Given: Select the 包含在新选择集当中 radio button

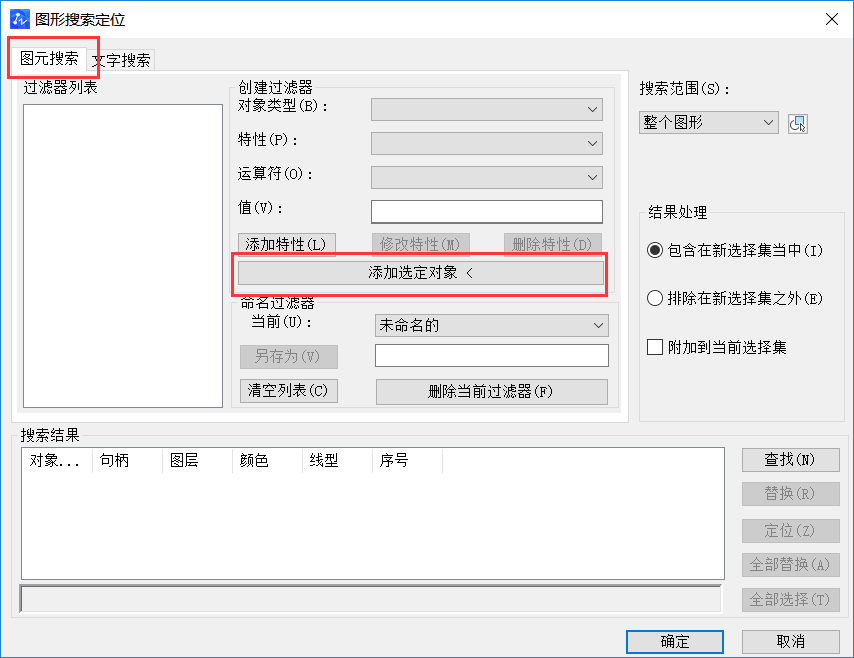Looking at the screenshot, I should click(657, 251).
